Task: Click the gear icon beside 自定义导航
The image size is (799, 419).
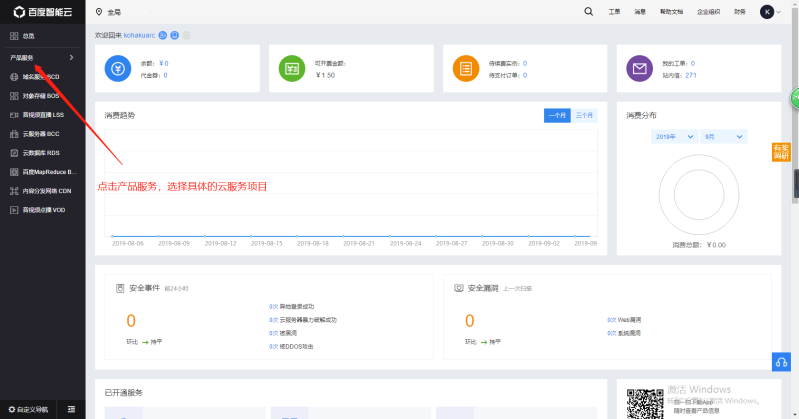Action: pos(12,409)
